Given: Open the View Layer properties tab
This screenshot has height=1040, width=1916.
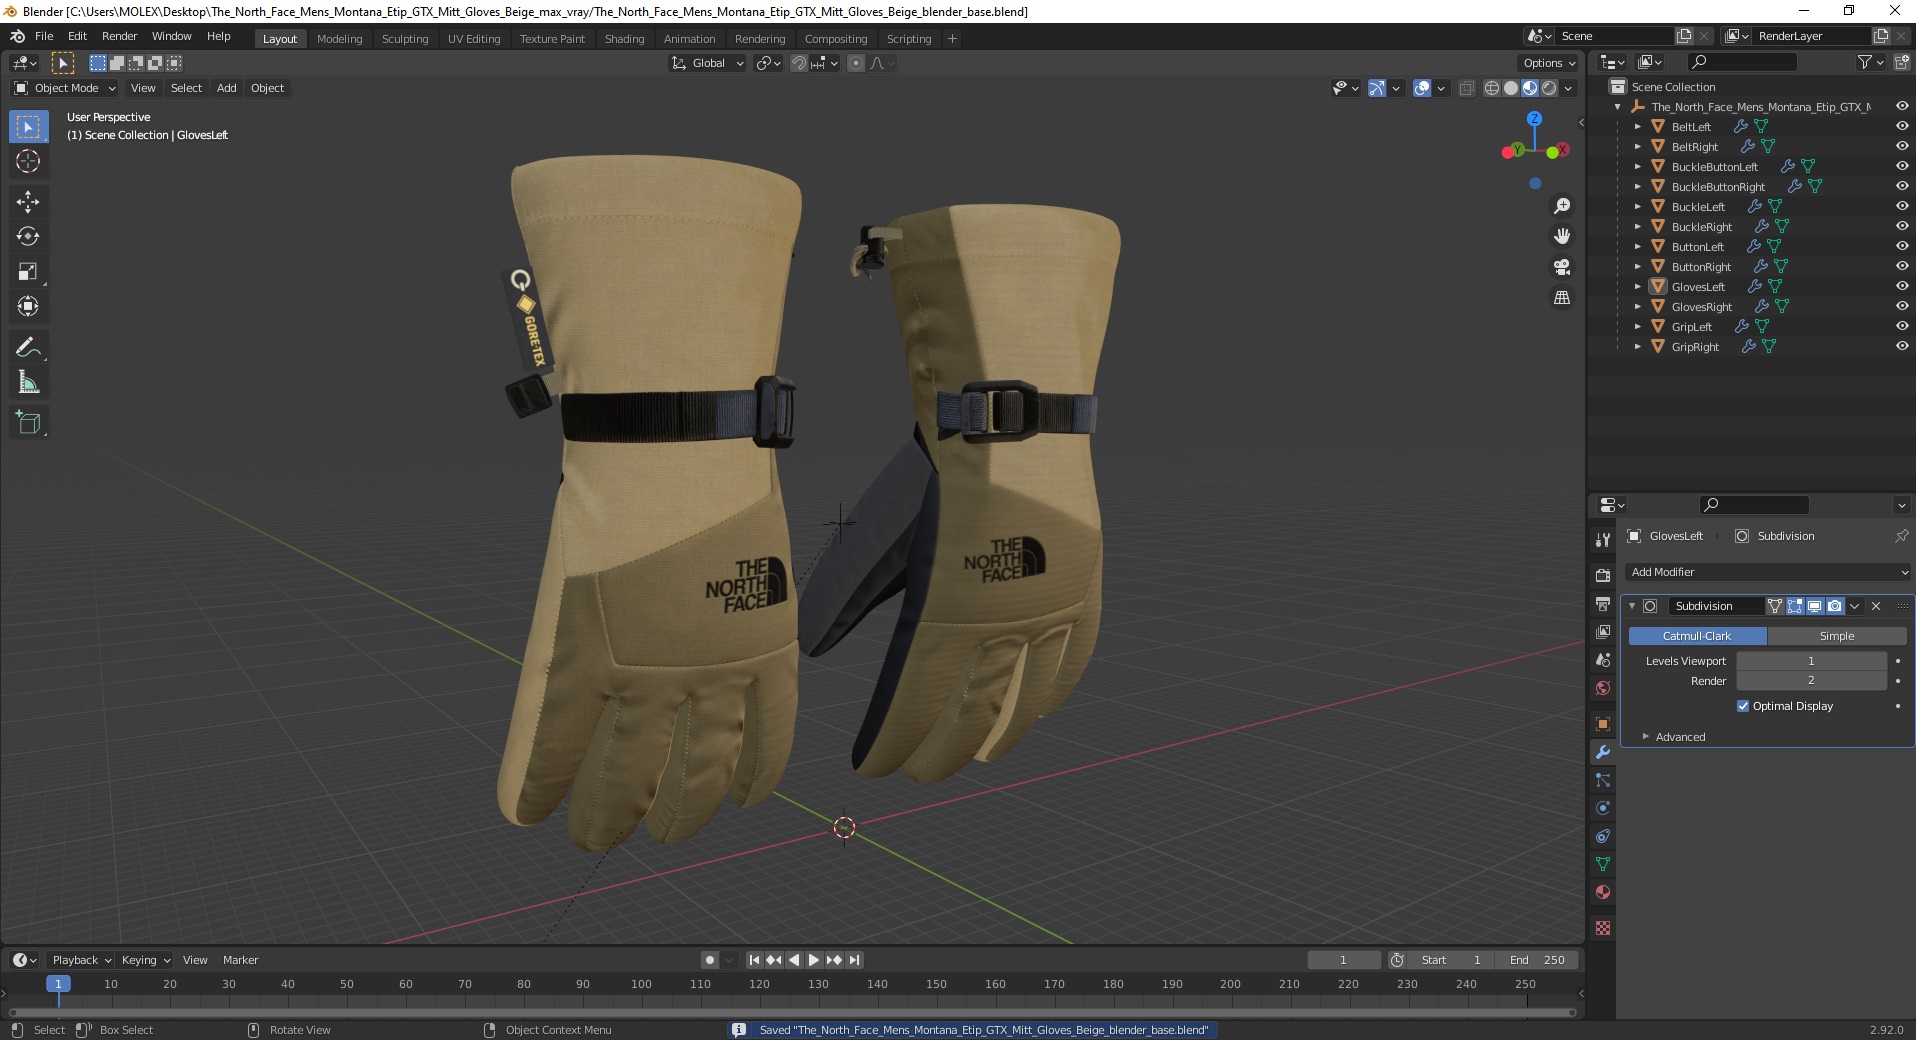Looking at the screenshot, I should (x=1603, y=632).
